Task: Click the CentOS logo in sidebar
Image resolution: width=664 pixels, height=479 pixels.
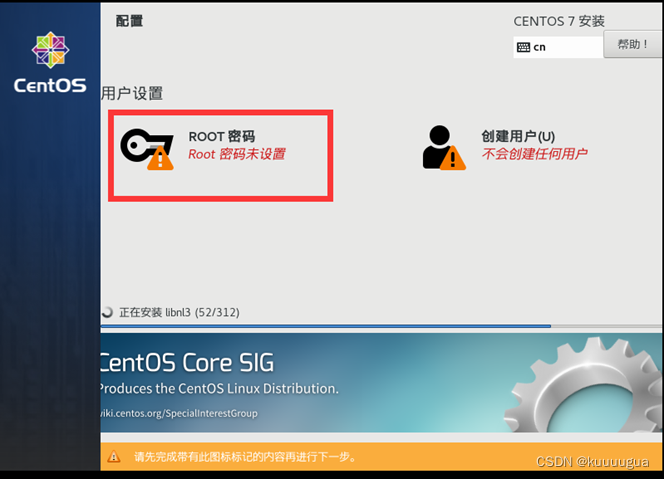Action: pos(50,62)
